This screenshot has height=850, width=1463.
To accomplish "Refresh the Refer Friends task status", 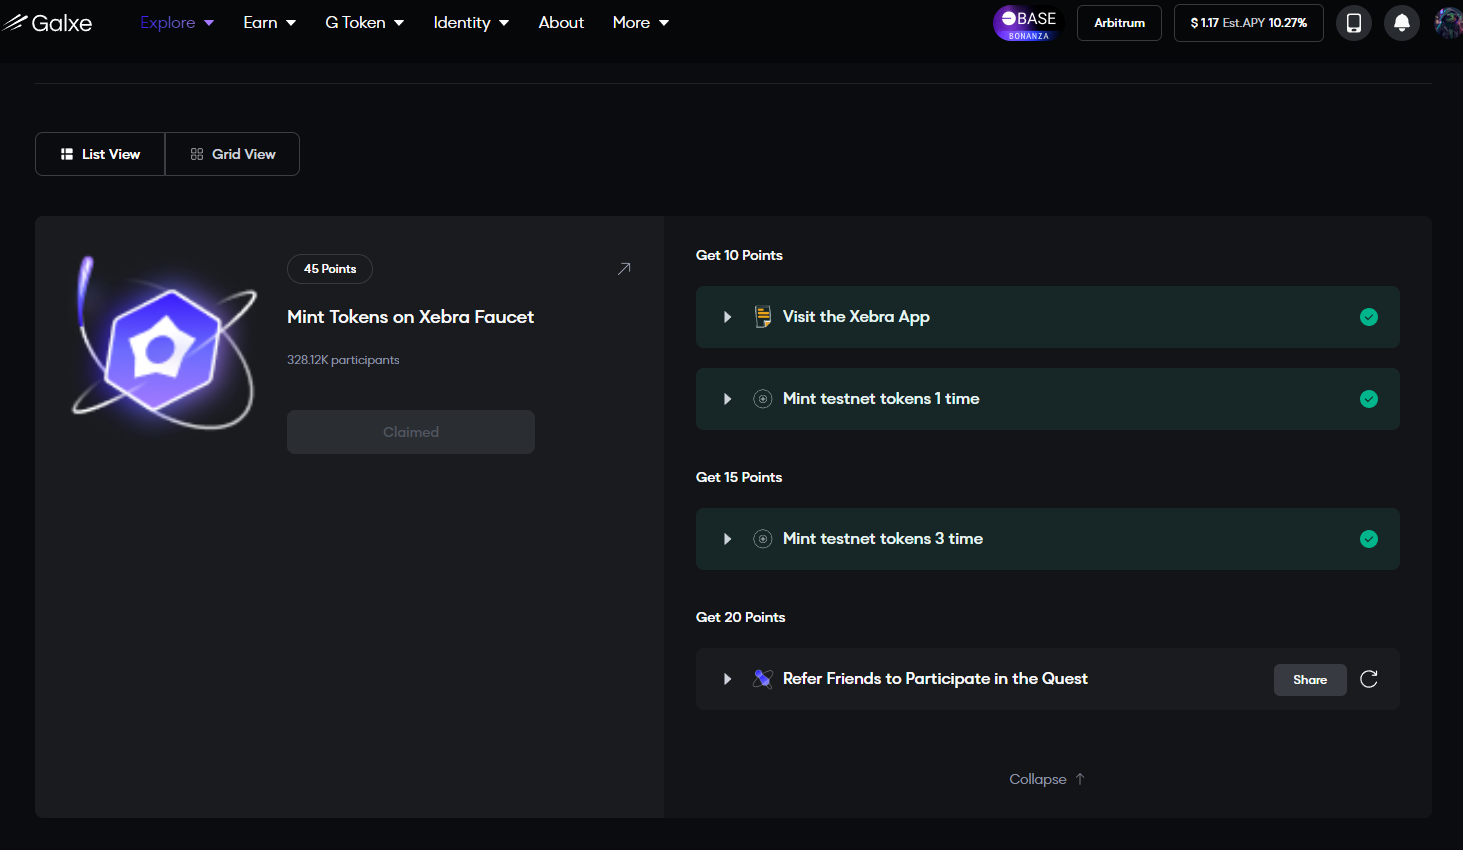I will pyautogui.click(x=1369, y=679).
